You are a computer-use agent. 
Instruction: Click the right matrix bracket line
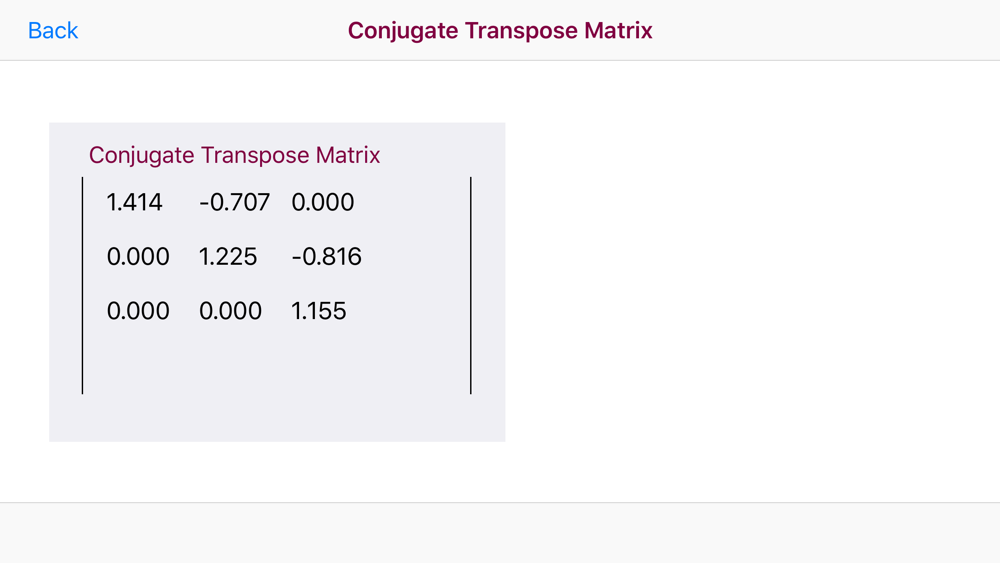click(471, 286)
